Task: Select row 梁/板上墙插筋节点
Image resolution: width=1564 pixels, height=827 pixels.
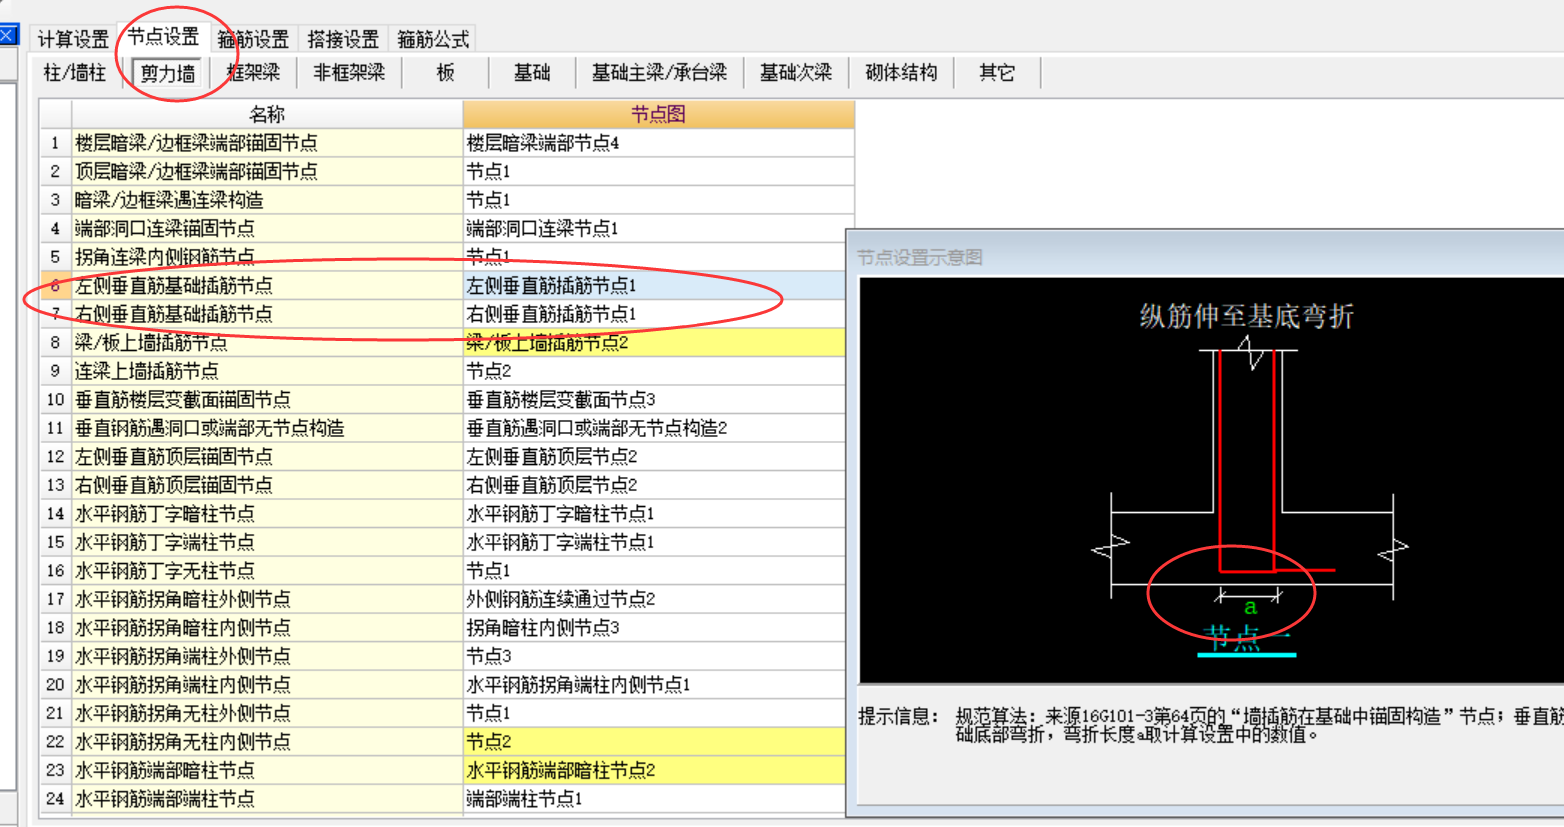Action: 267,342
